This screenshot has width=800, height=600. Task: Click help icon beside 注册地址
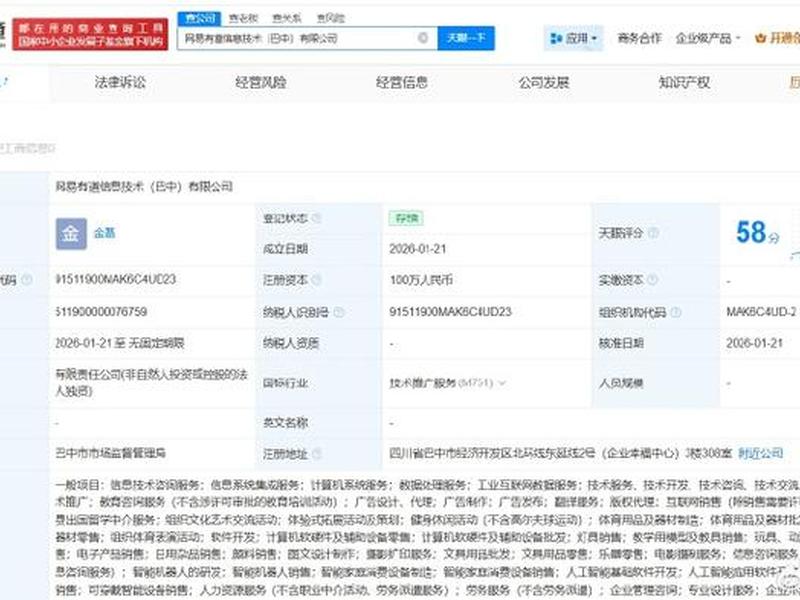pyautogui.click(x=316, y=453)
